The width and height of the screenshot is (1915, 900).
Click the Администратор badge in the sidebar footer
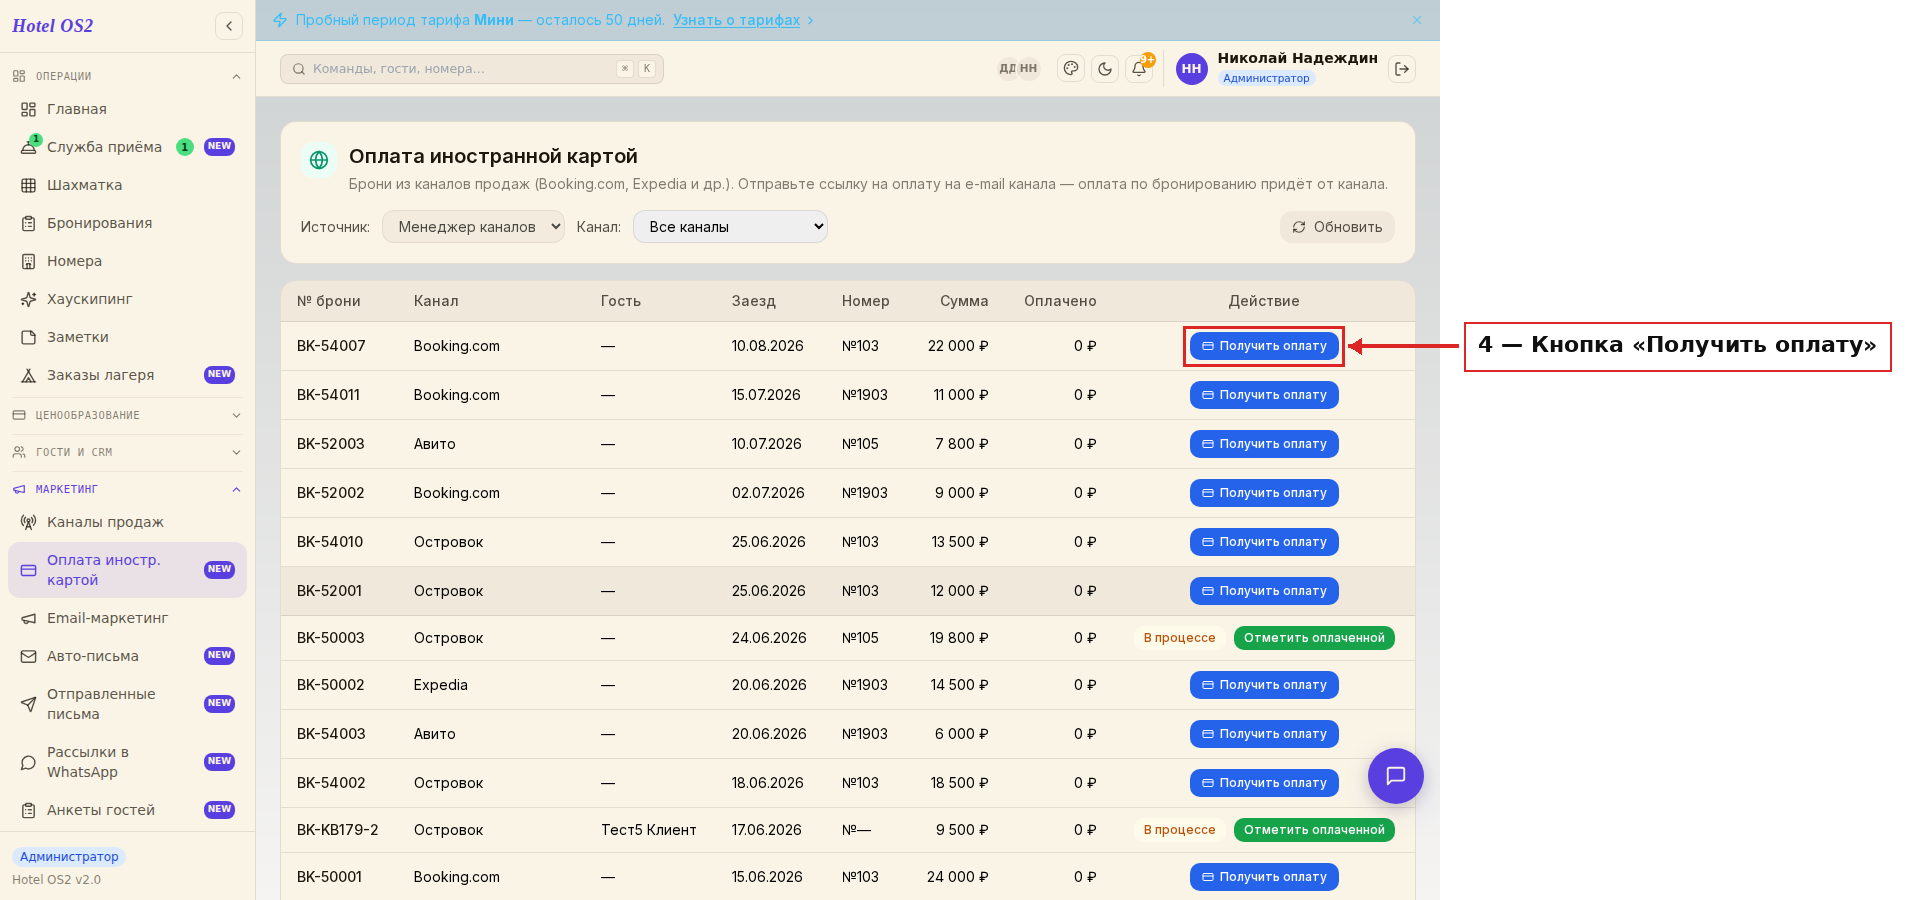[69, 857]
